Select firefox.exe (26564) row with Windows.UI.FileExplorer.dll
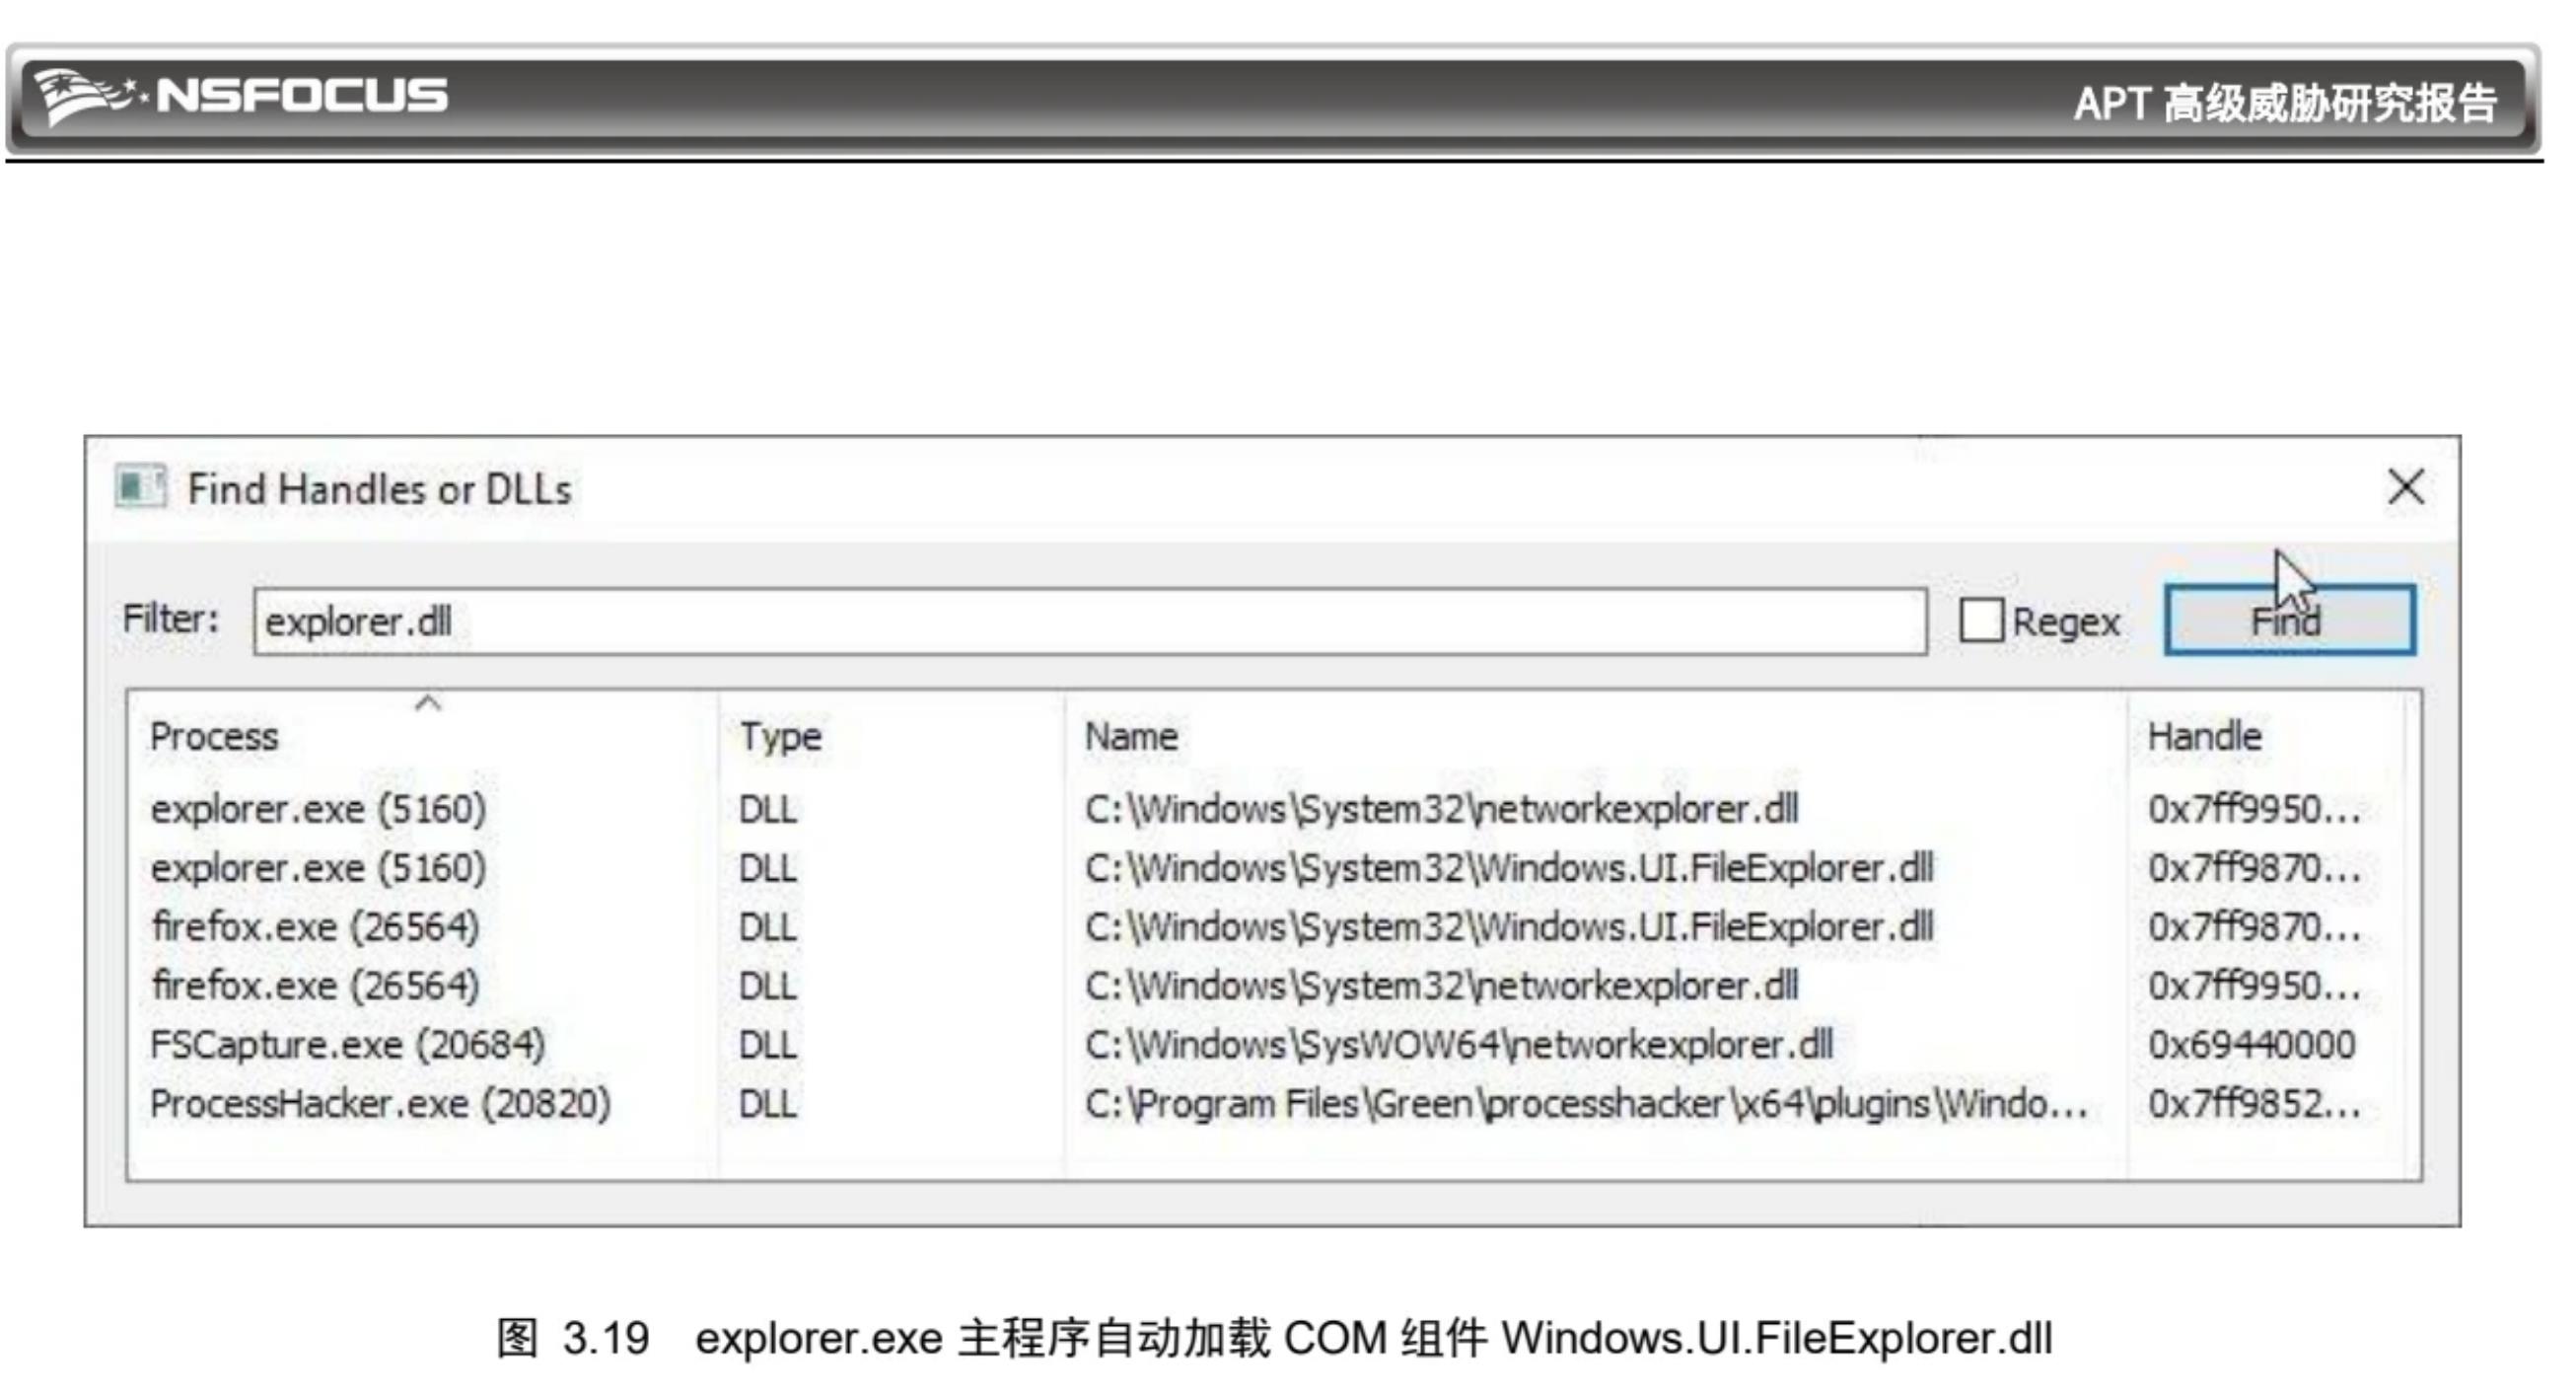Image resolution: width=2576 pixels, height=1394 pixels. (x=1267, y=927)
